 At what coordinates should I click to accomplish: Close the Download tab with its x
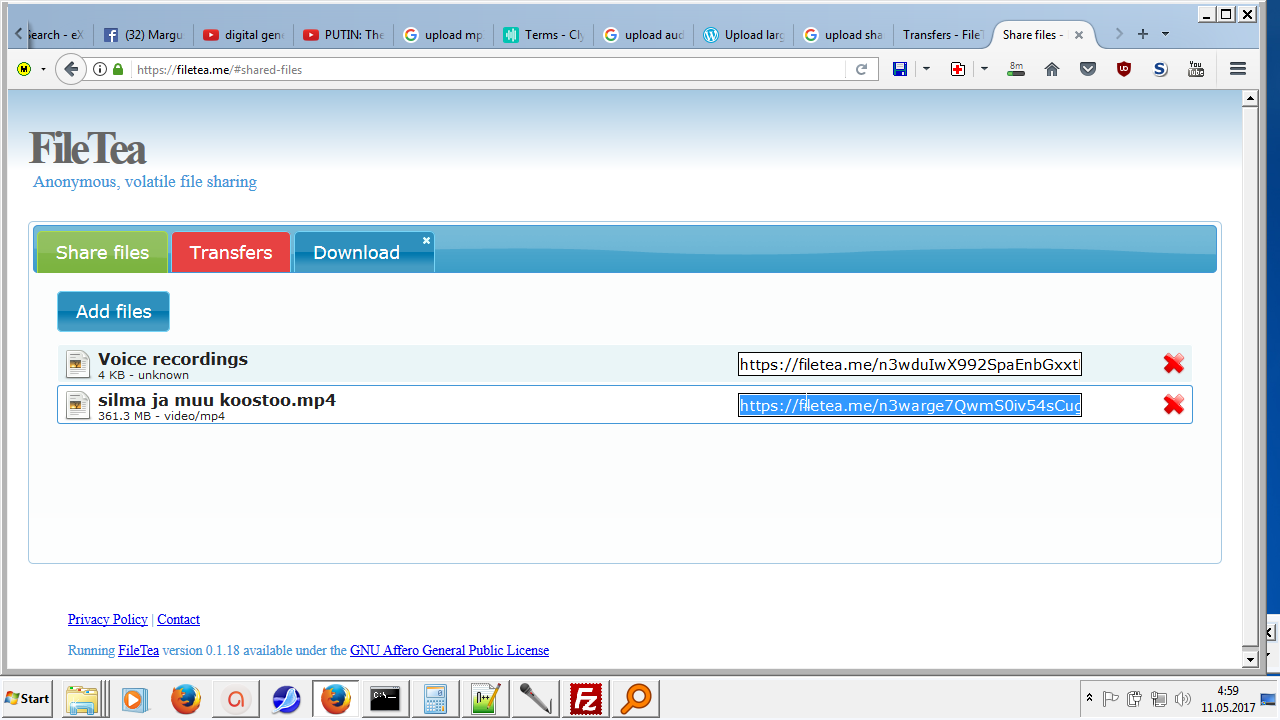pyautogui.click(x=426, y=240)
